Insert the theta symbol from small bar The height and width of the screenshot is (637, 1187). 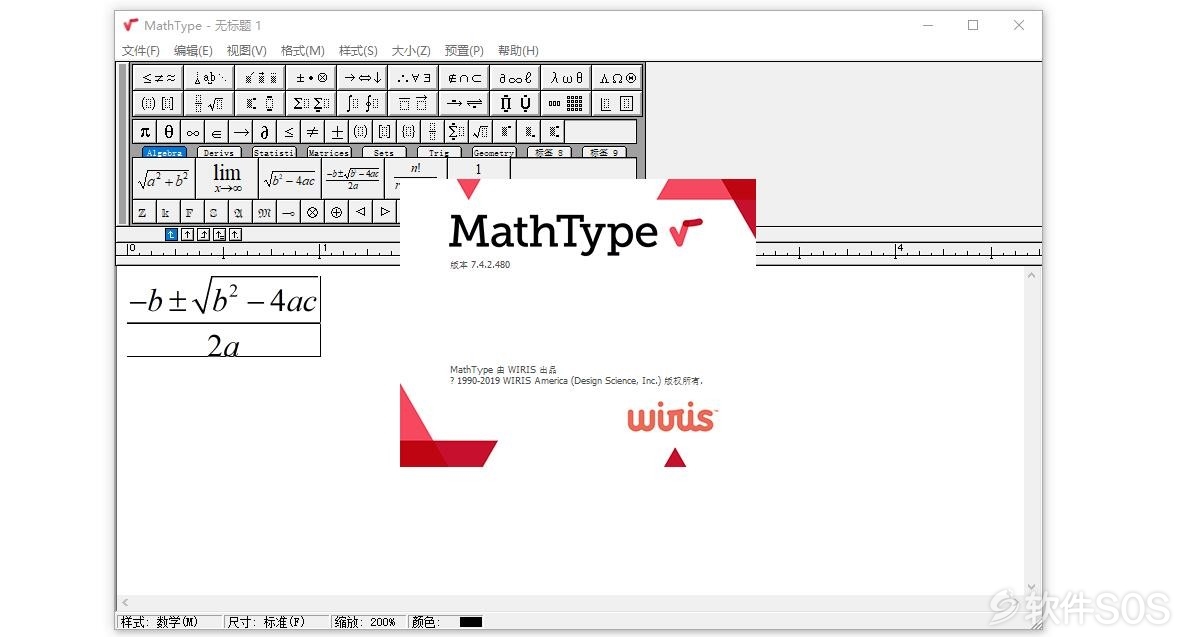169,132
